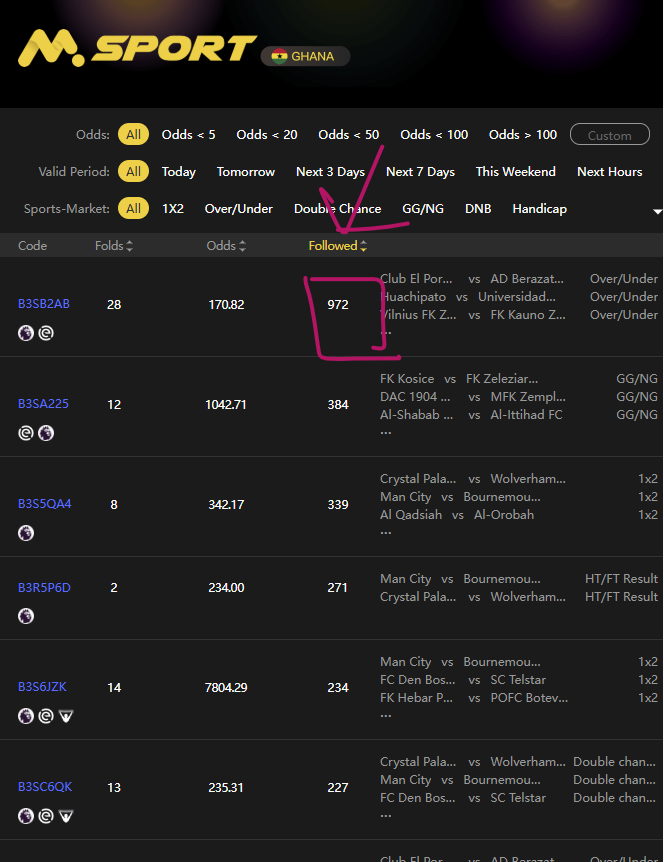This screenshot has height=862, width=664.
Task: Open booking code B3SB2AB
Action: (44, 303)
